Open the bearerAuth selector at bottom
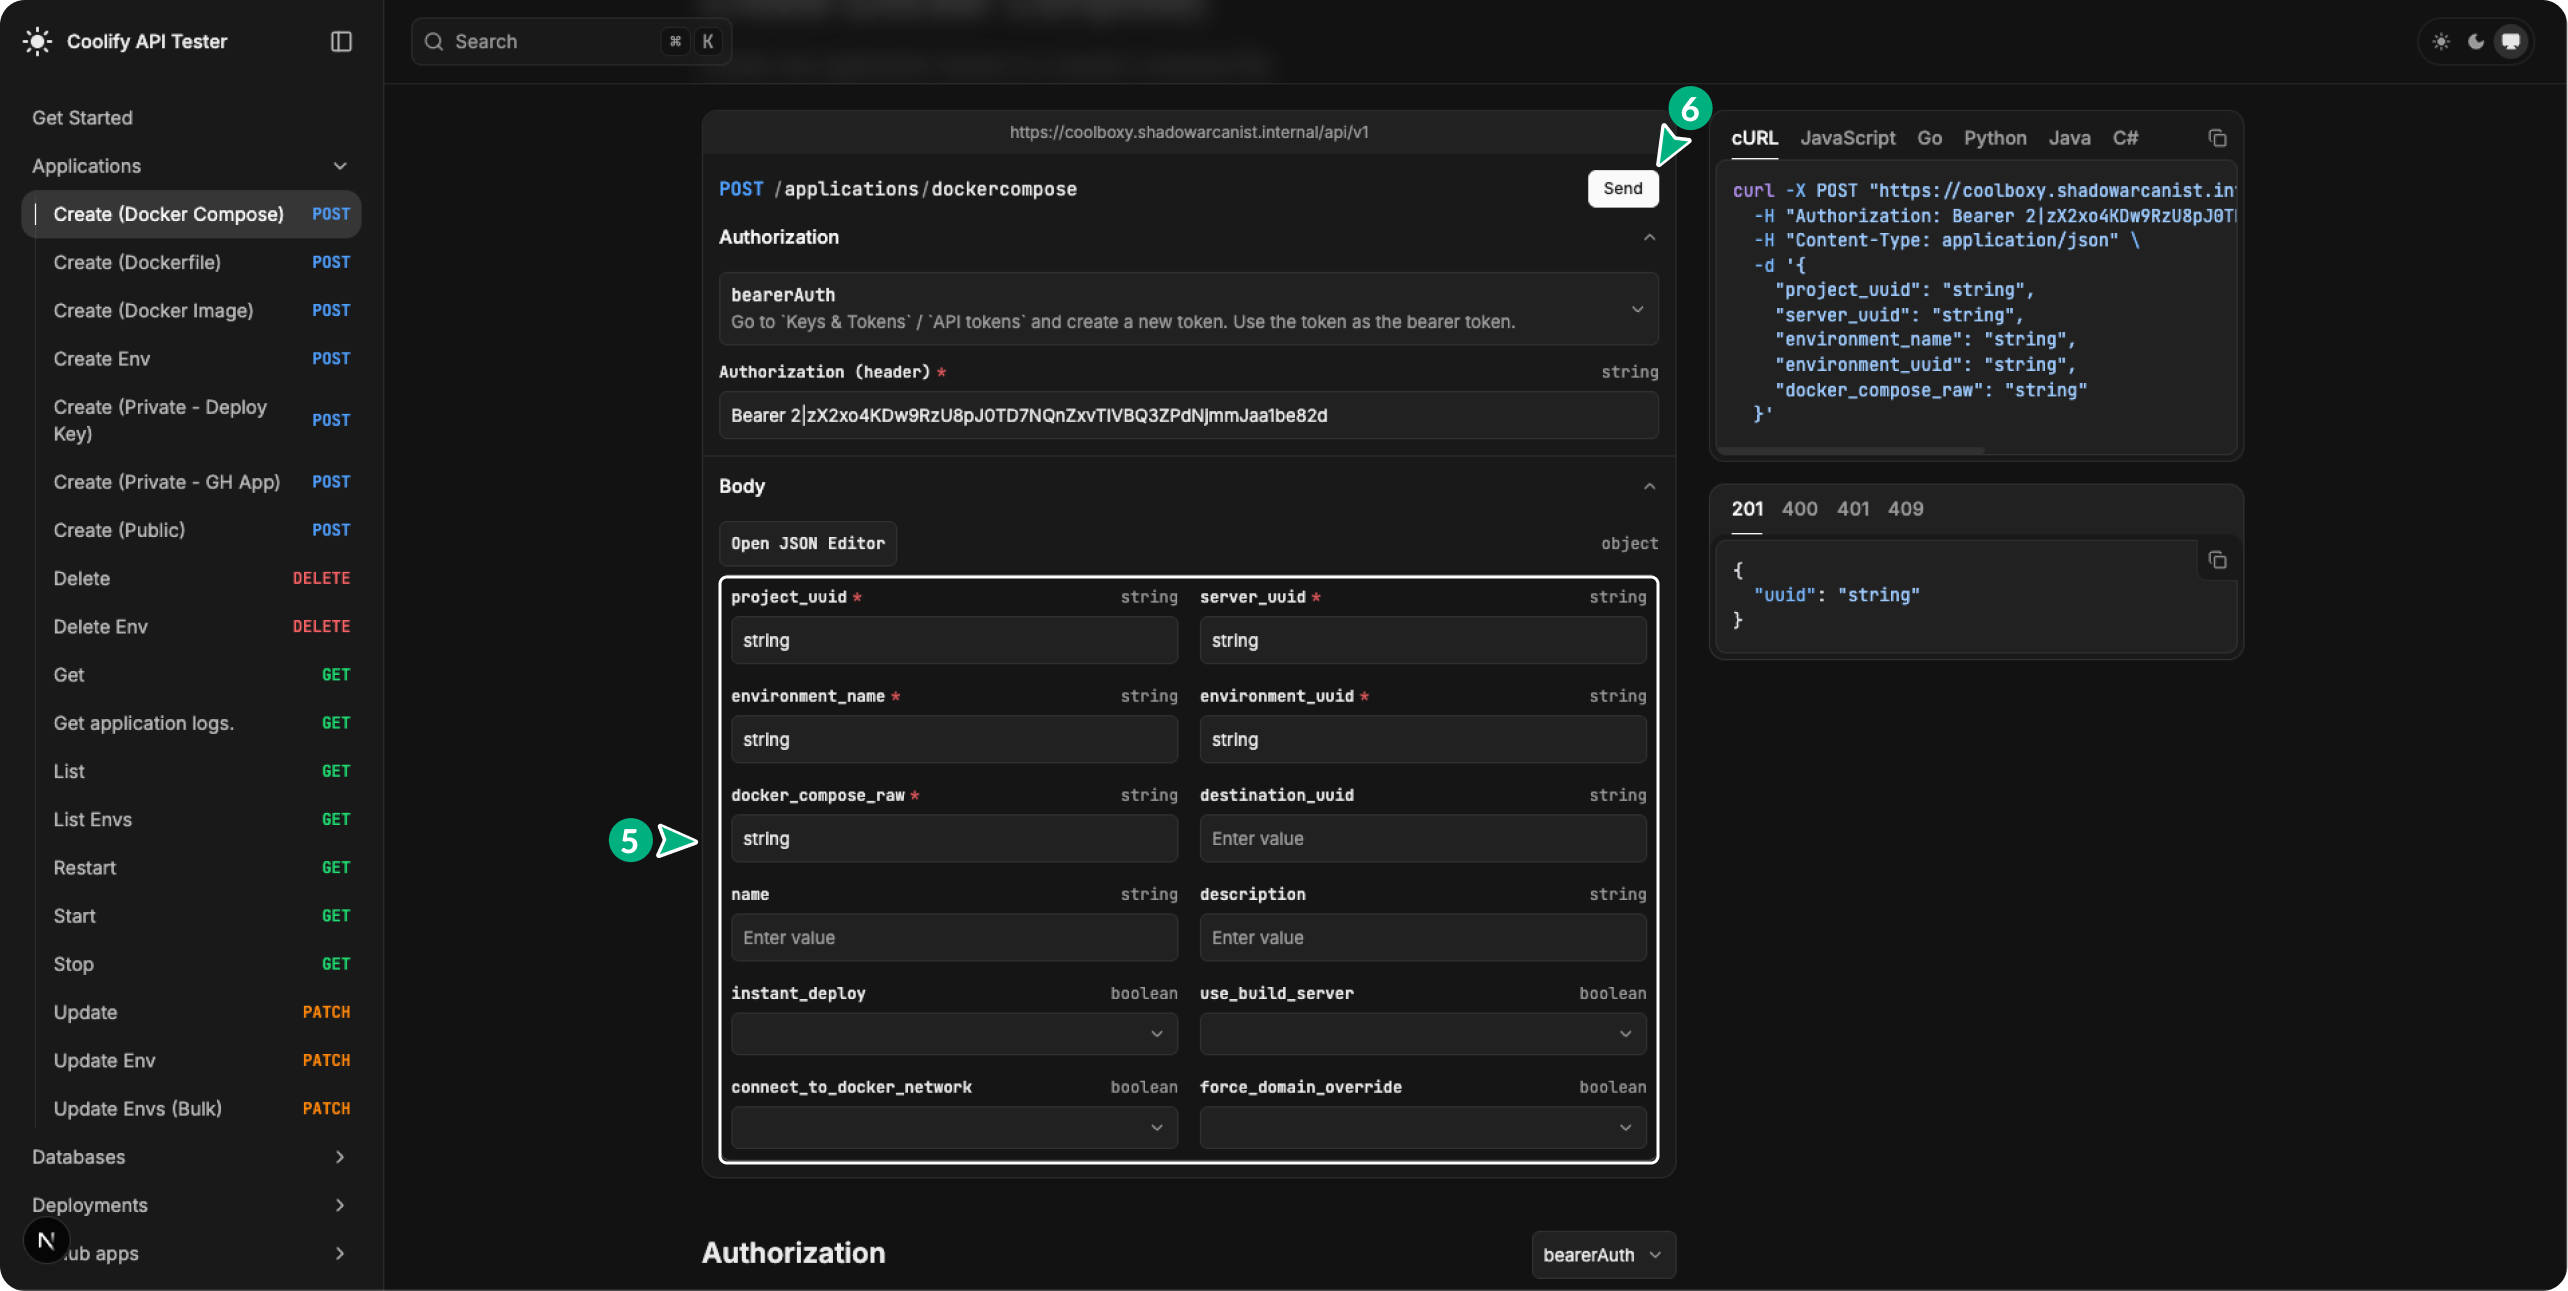Image resolution: width=2568 pixels, height=1291 pixels. click(x=1602, y=1255)
